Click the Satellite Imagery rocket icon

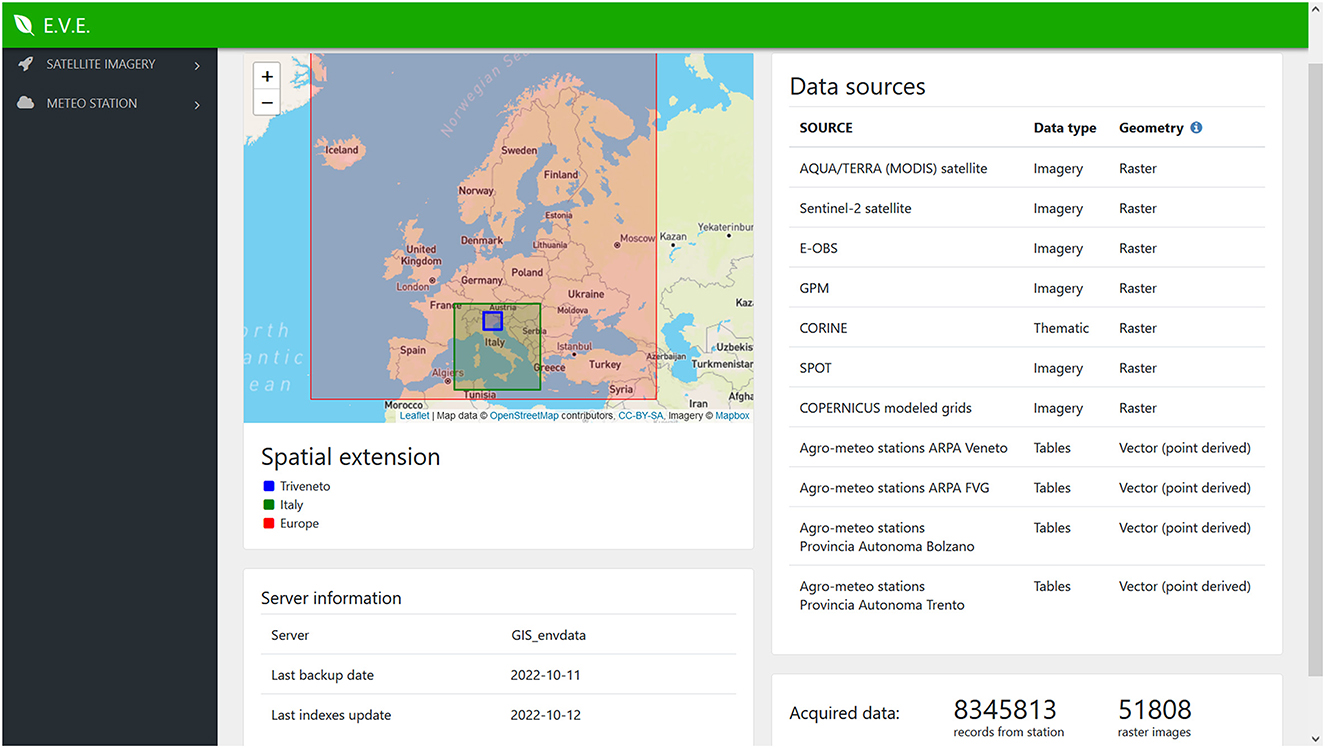point(26,64)
